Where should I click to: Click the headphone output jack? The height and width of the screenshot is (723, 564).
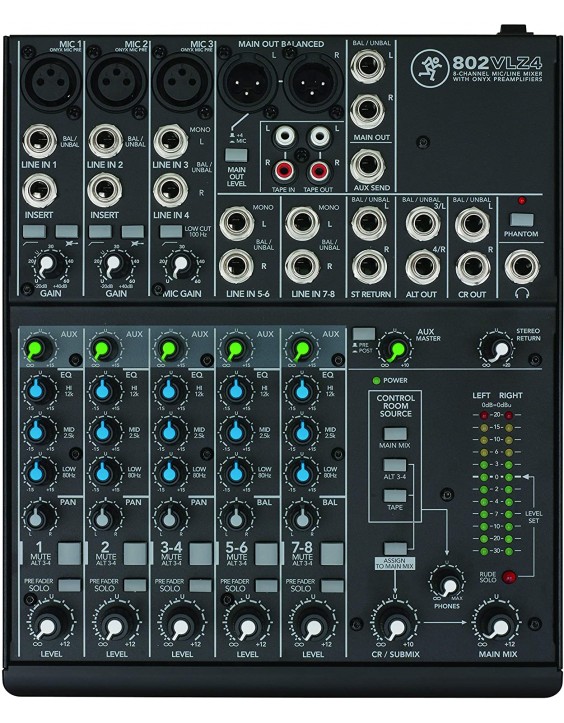522,267
